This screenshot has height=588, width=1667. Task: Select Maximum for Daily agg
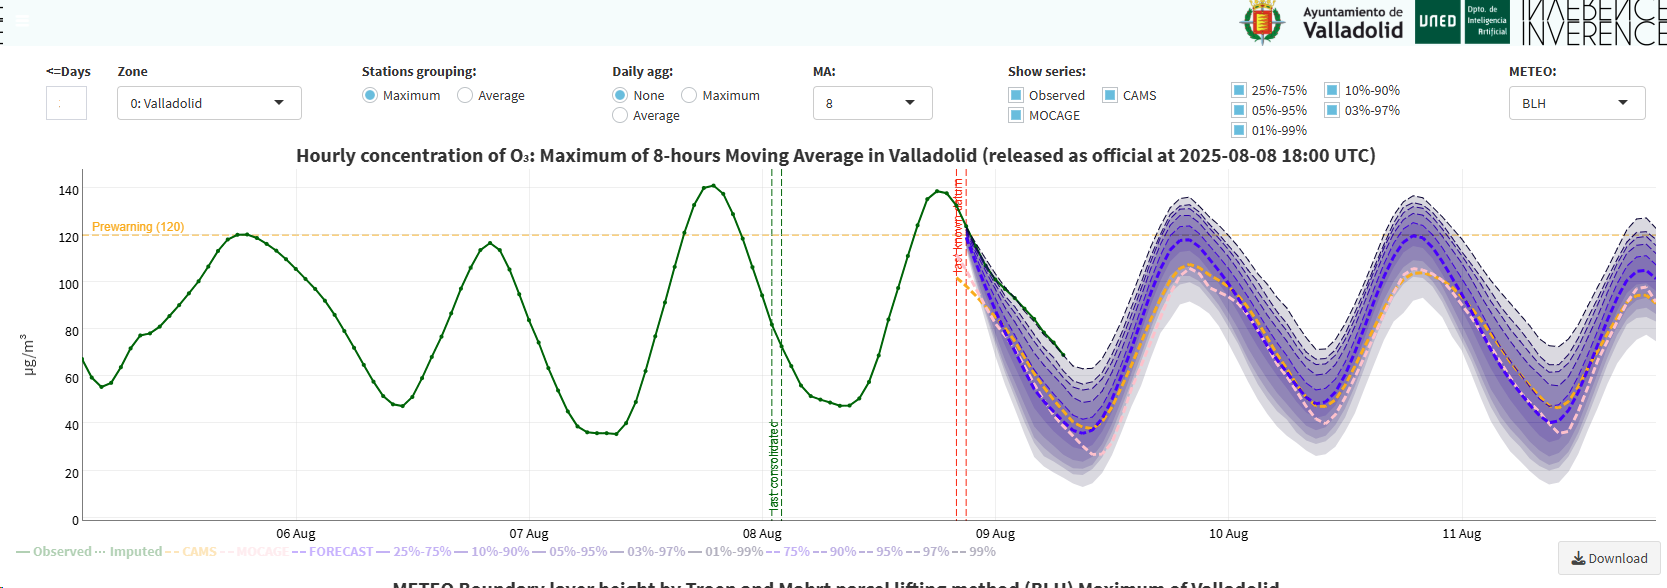point(689,96)
